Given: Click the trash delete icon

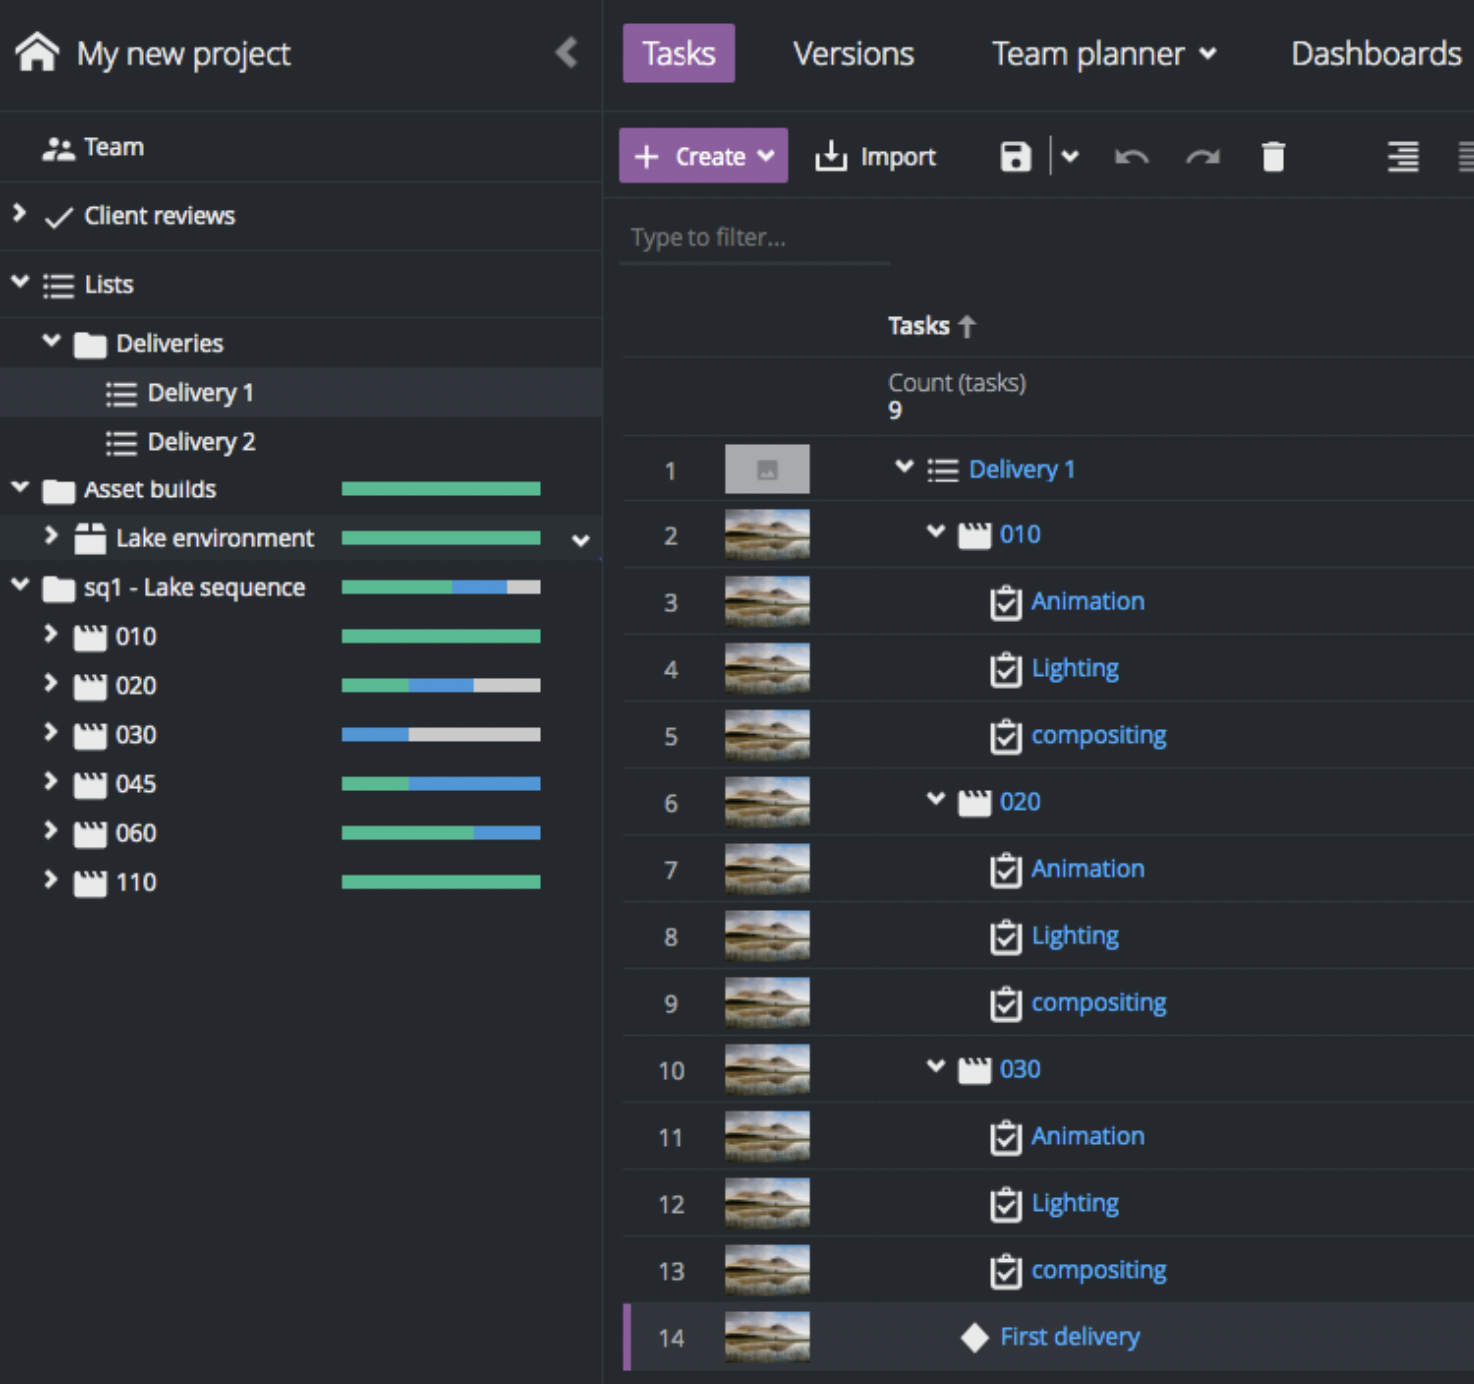Looking at the screenshot, I should pos(1273,157).
